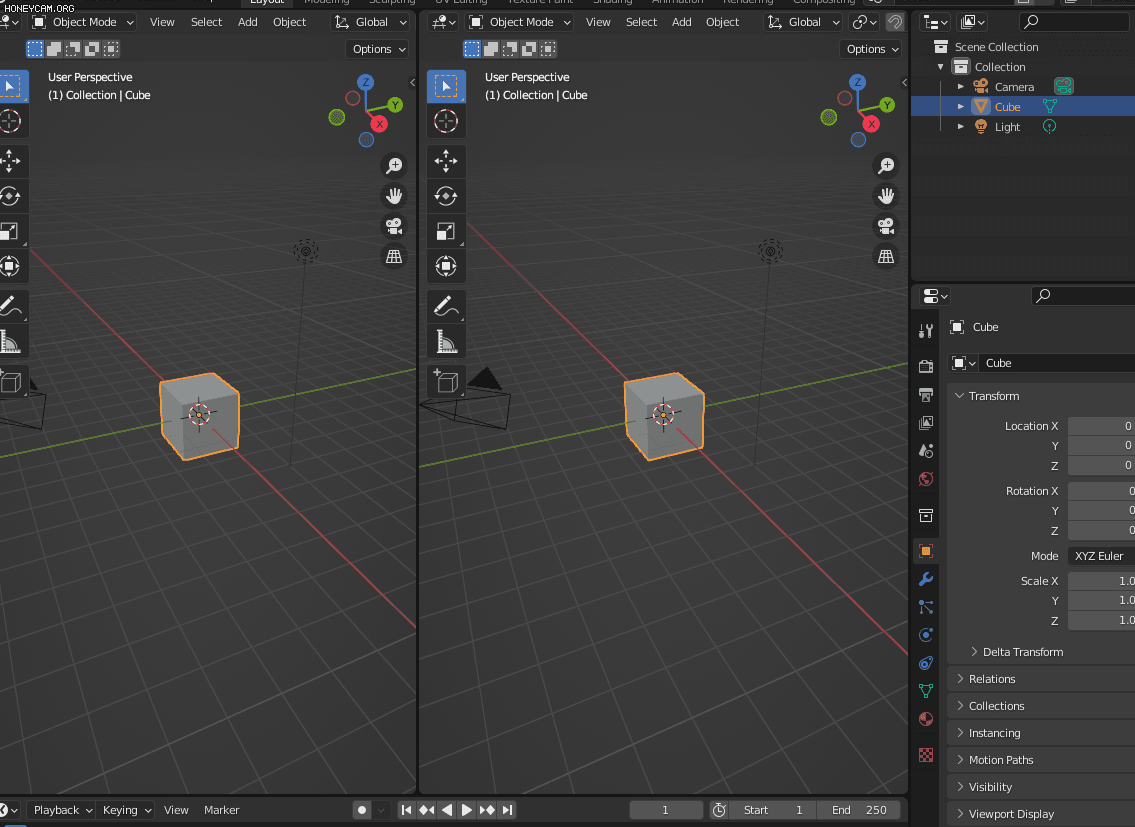Open Object Mode dropdown in right viewport
The height and width of the screenshot is (827, 1135).
click(520, 22)
